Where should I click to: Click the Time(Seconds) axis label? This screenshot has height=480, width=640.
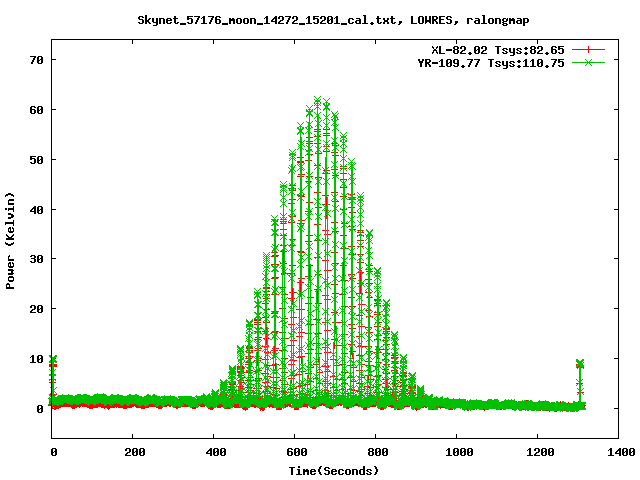point(334,471)
